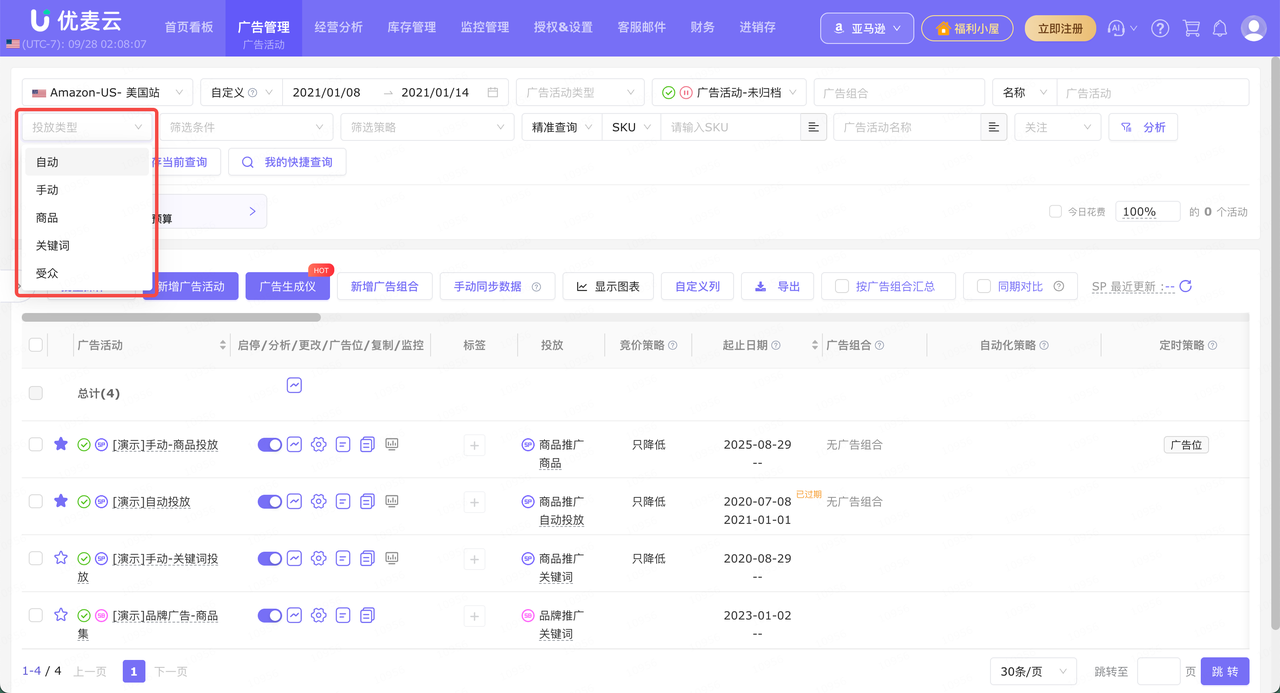Check the 按广告组合汇总 checkbox
The height and width of the screenshot is (693, 1280).
tap(842, 286)
